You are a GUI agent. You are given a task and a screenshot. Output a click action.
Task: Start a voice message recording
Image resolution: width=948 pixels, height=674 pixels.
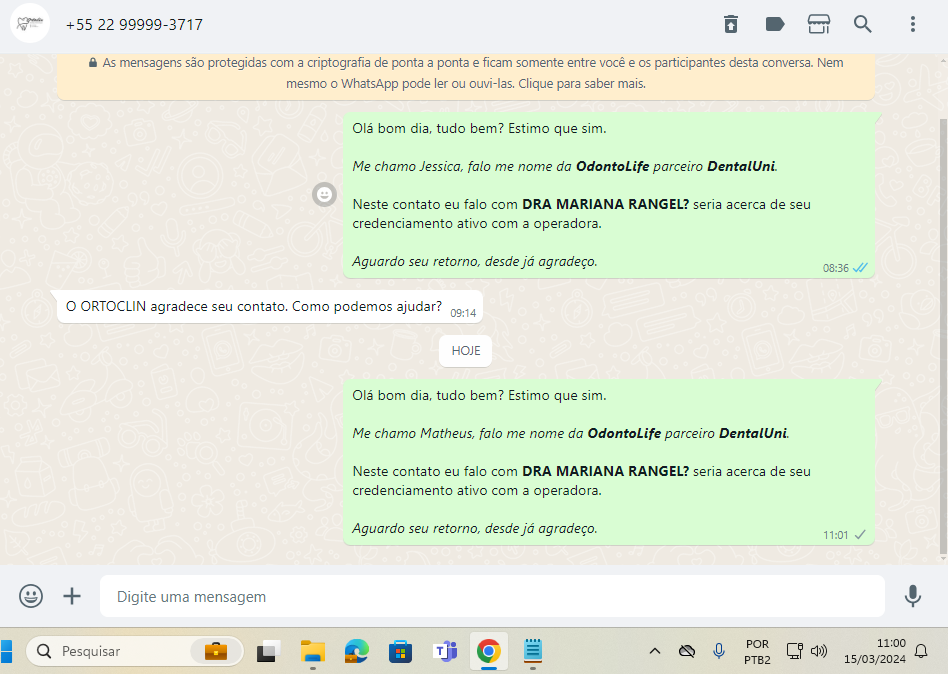tap(913, 596)
